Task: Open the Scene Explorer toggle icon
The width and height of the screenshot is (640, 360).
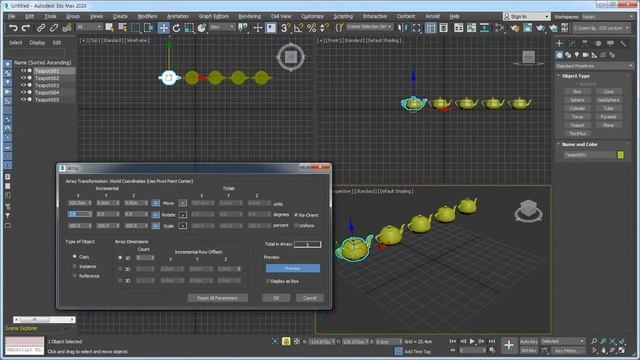Action: [x=431, y=28]
